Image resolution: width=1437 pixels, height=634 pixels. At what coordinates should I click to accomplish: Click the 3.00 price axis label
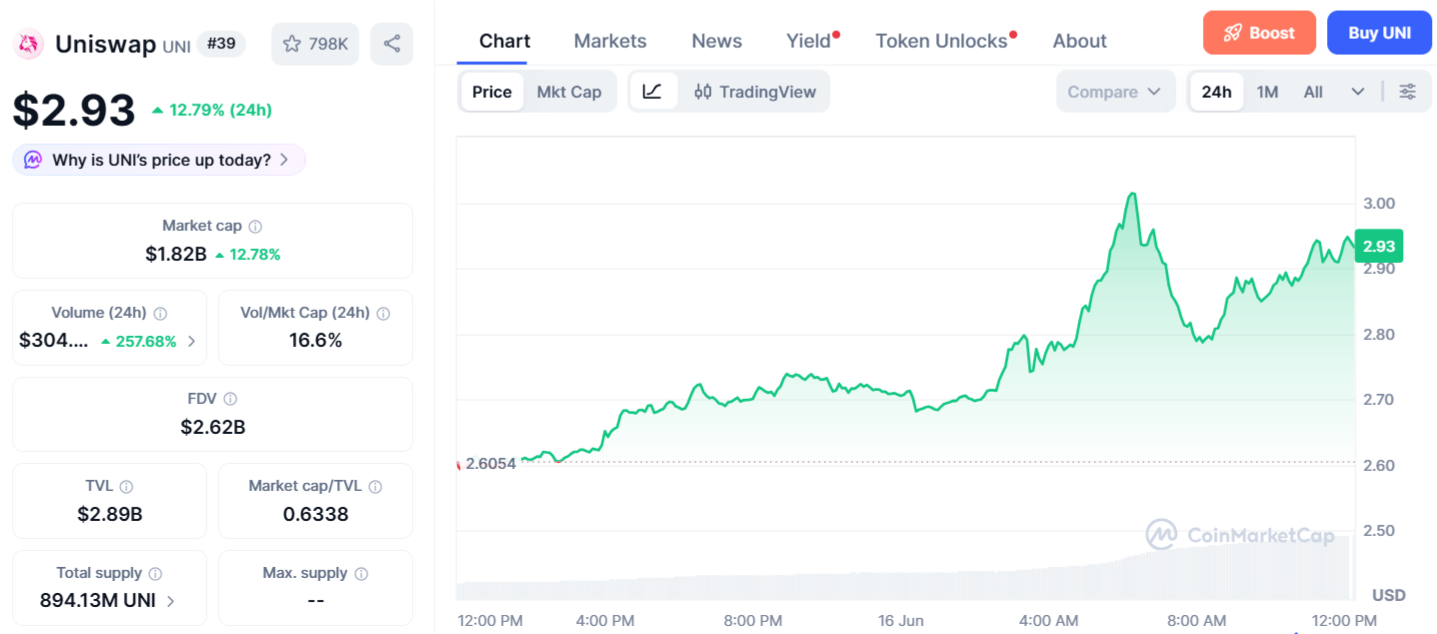point(1379,203)
